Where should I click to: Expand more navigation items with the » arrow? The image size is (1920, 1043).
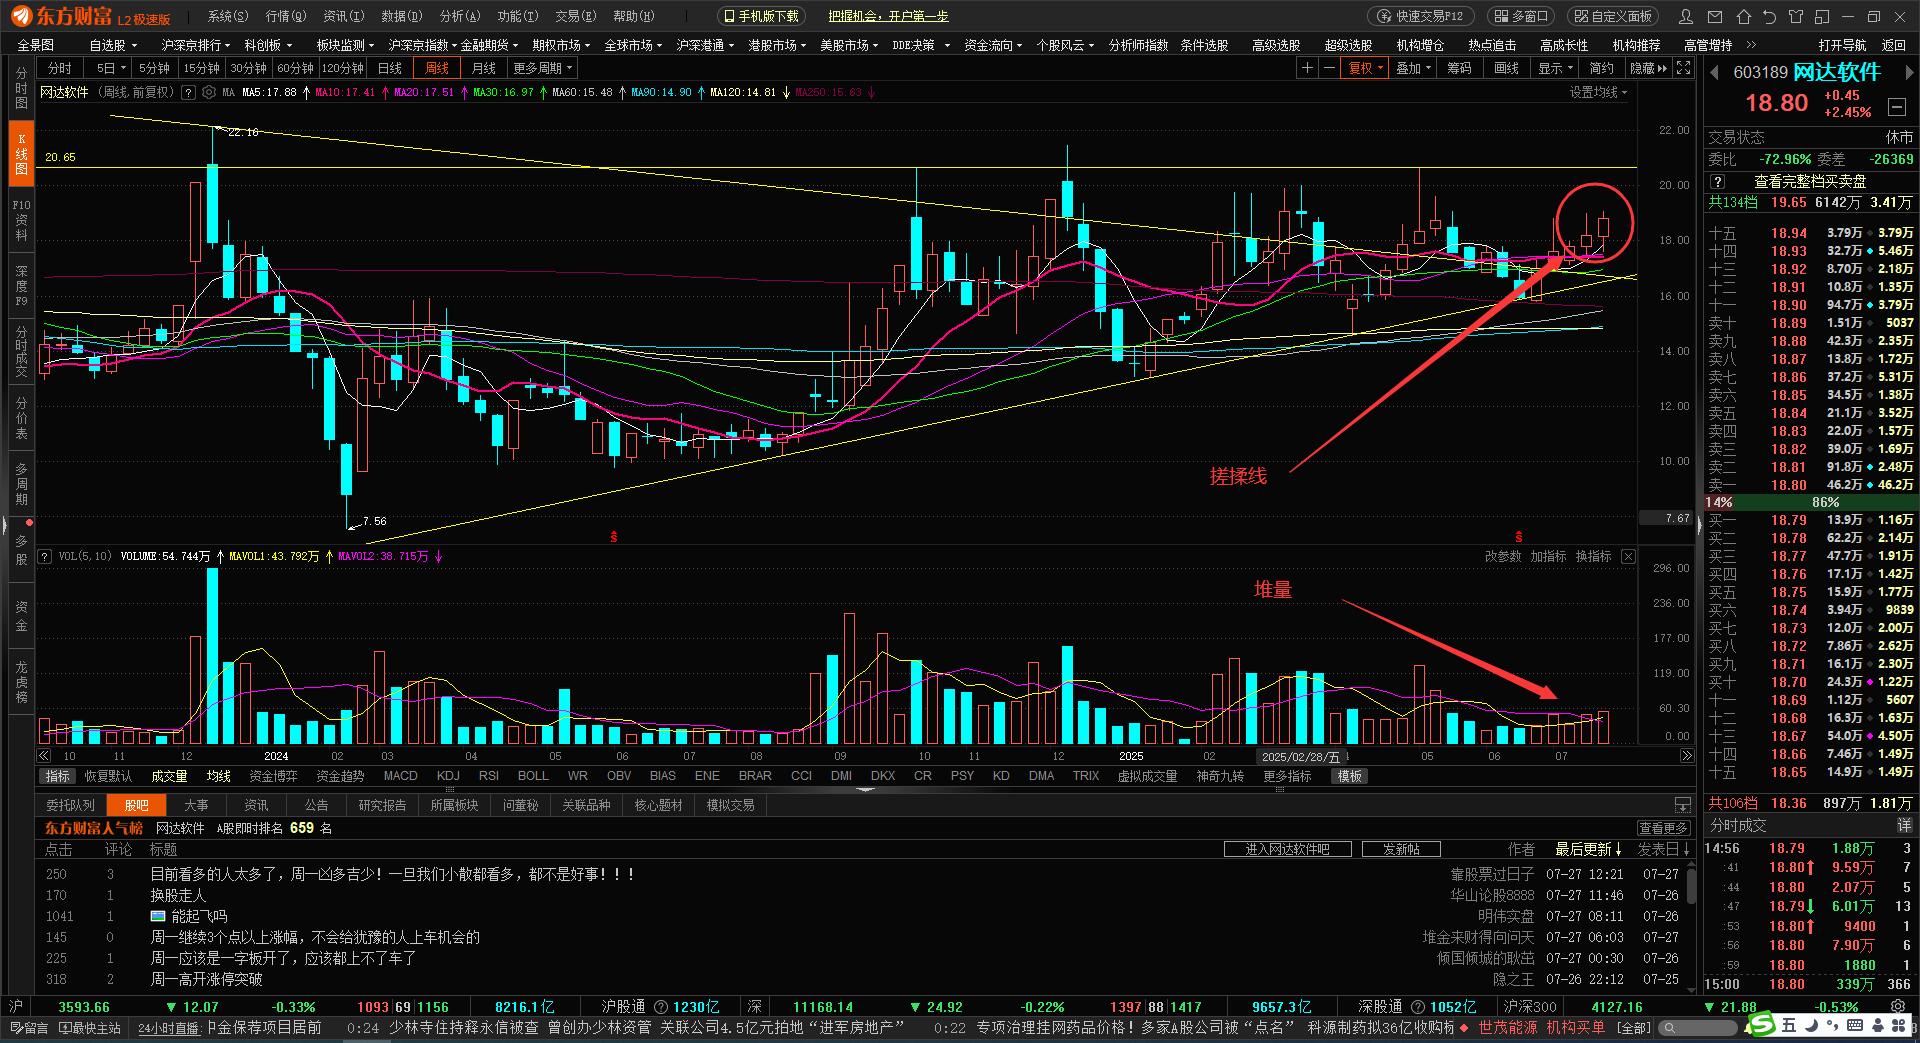tap(1752, 45)
